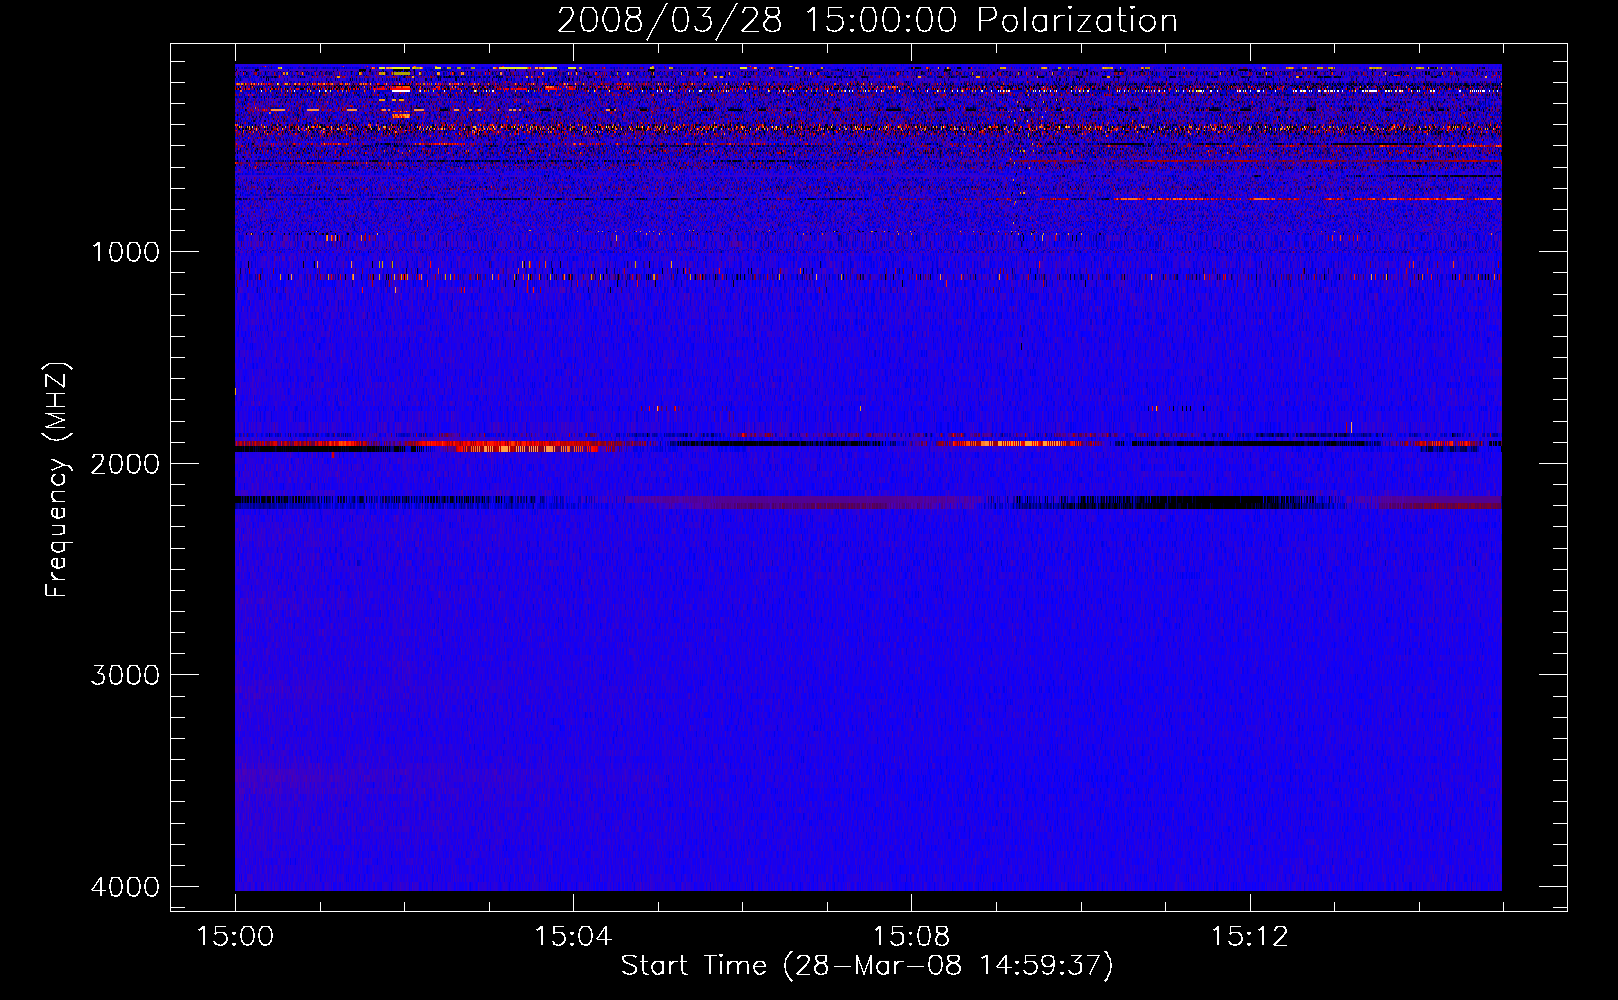Click the 'Frequency (MHZ)' axis label
The image size is (1618, 1000).
[x=57, y=480]
